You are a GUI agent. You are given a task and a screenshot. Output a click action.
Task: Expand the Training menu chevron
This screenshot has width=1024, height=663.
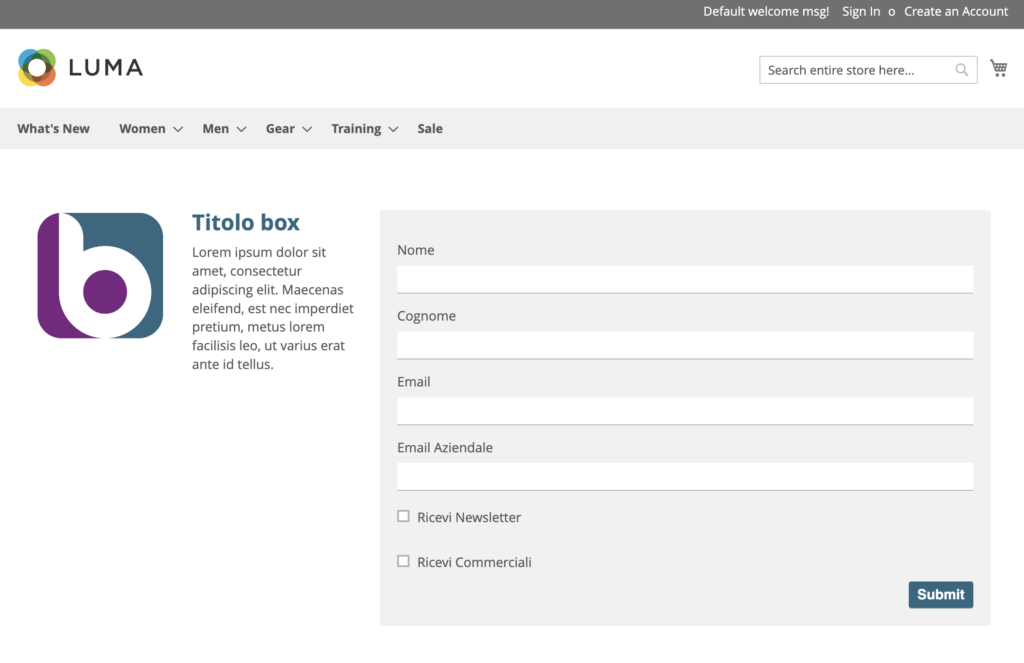393,129
